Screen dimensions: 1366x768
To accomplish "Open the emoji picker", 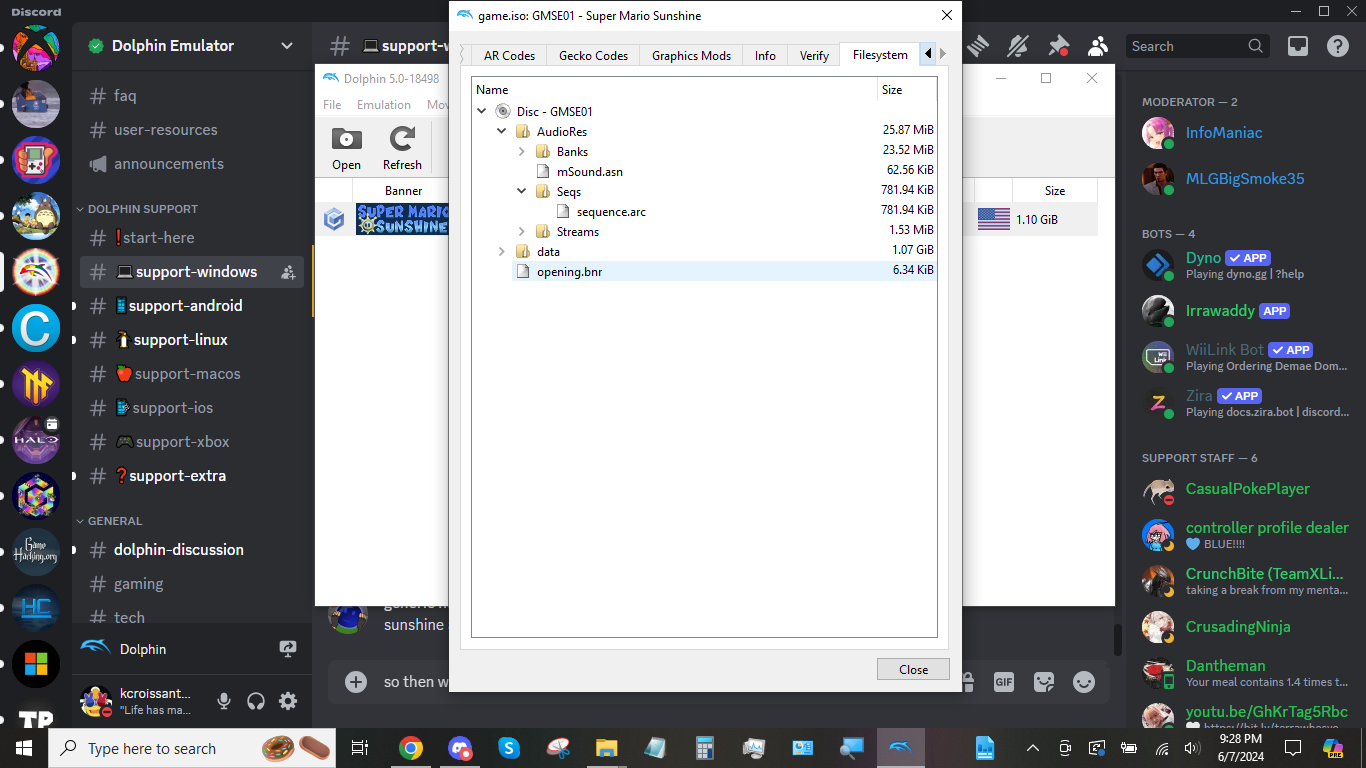I will click(x=1084, y=682).
